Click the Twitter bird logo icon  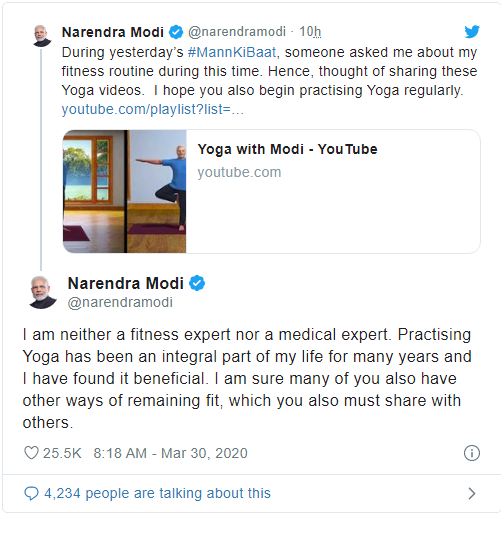pos(472,32)
